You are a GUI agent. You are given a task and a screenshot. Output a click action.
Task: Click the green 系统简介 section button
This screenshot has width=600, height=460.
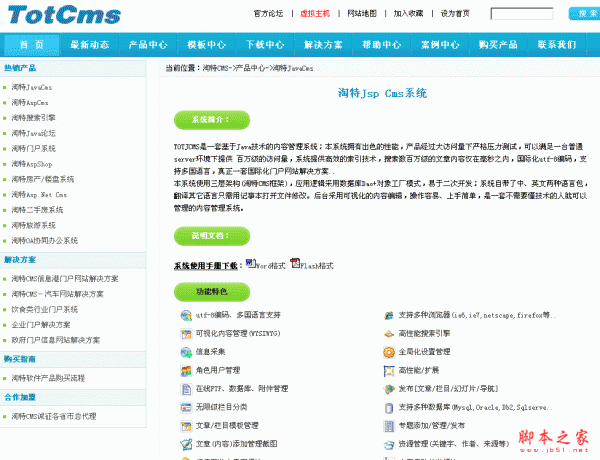[x=212, y=120]
